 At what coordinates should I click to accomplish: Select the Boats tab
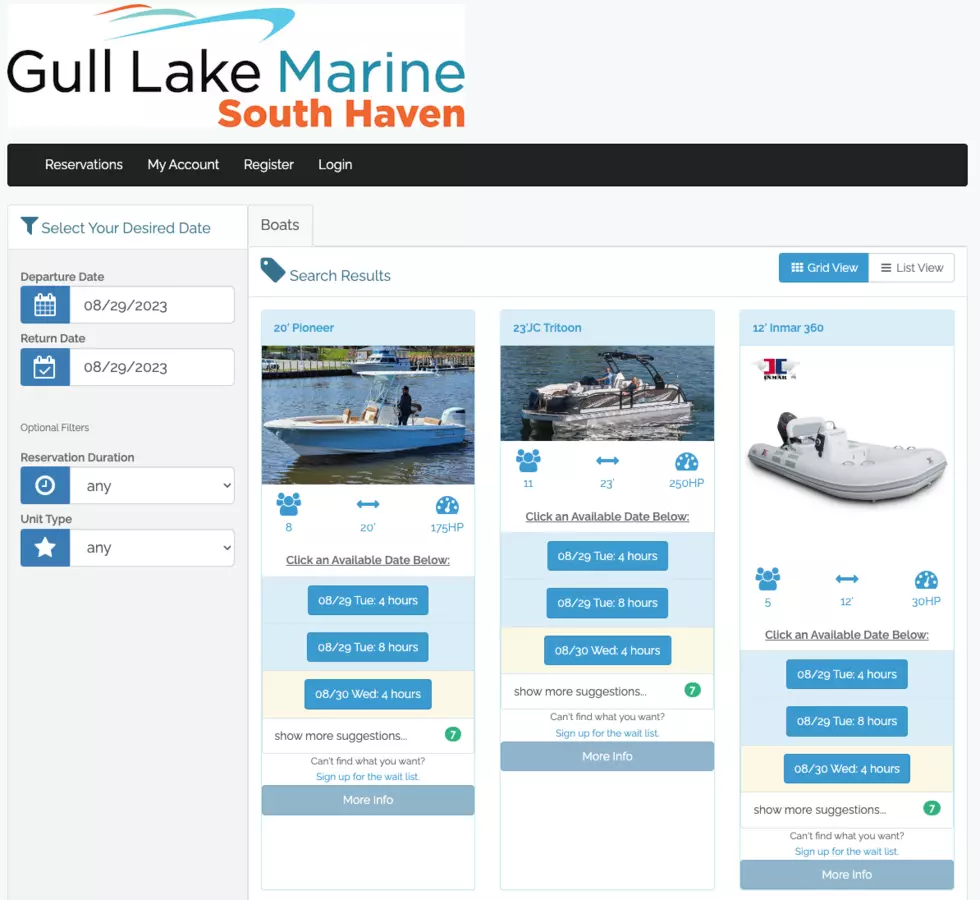pos(280,225)
